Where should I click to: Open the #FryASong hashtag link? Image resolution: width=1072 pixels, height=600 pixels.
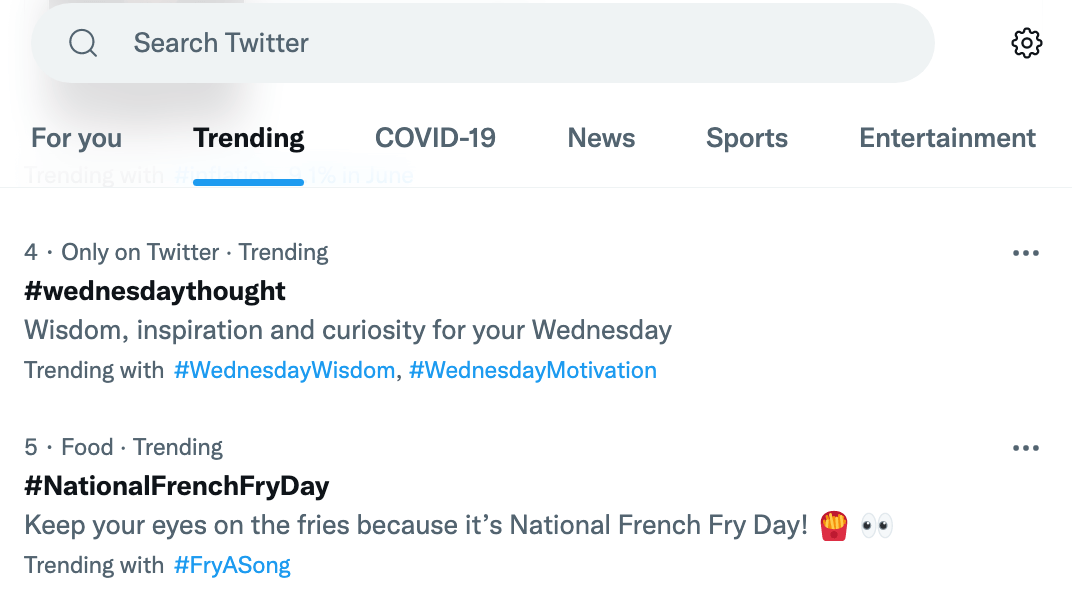232,565
